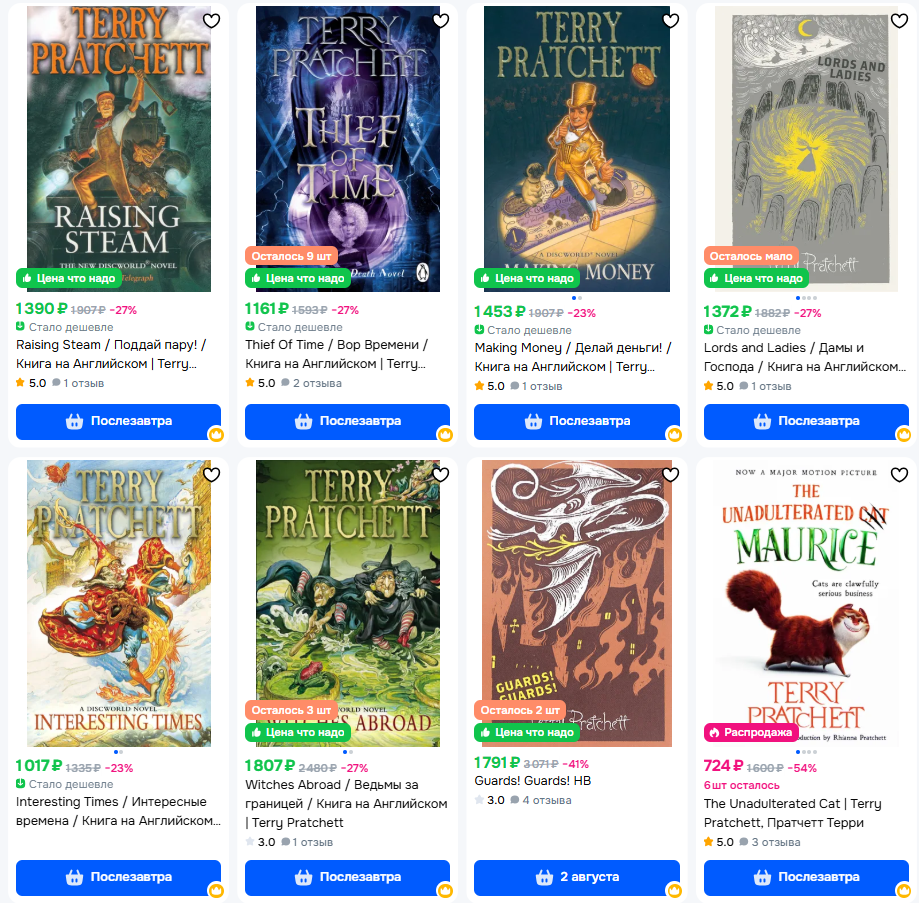Image resolution: width=919 pixels, height=903 pixels.
Task: Click Распродажа badge on The Unadulterated Cat
Action: 750,732
